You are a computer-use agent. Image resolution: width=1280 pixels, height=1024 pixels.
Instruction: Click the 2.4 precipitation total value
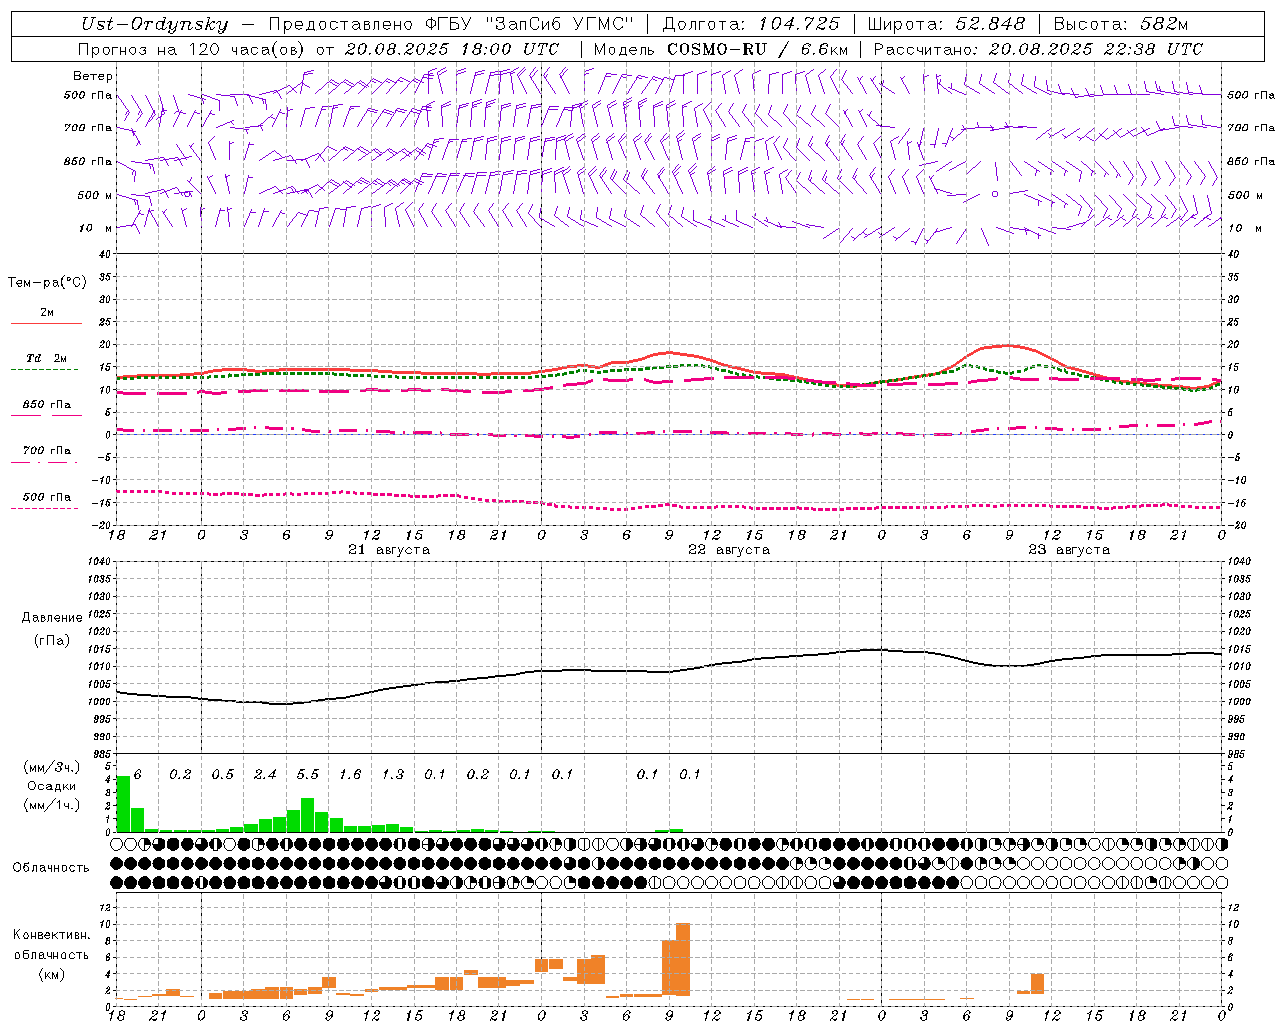(x=265, y=775)
